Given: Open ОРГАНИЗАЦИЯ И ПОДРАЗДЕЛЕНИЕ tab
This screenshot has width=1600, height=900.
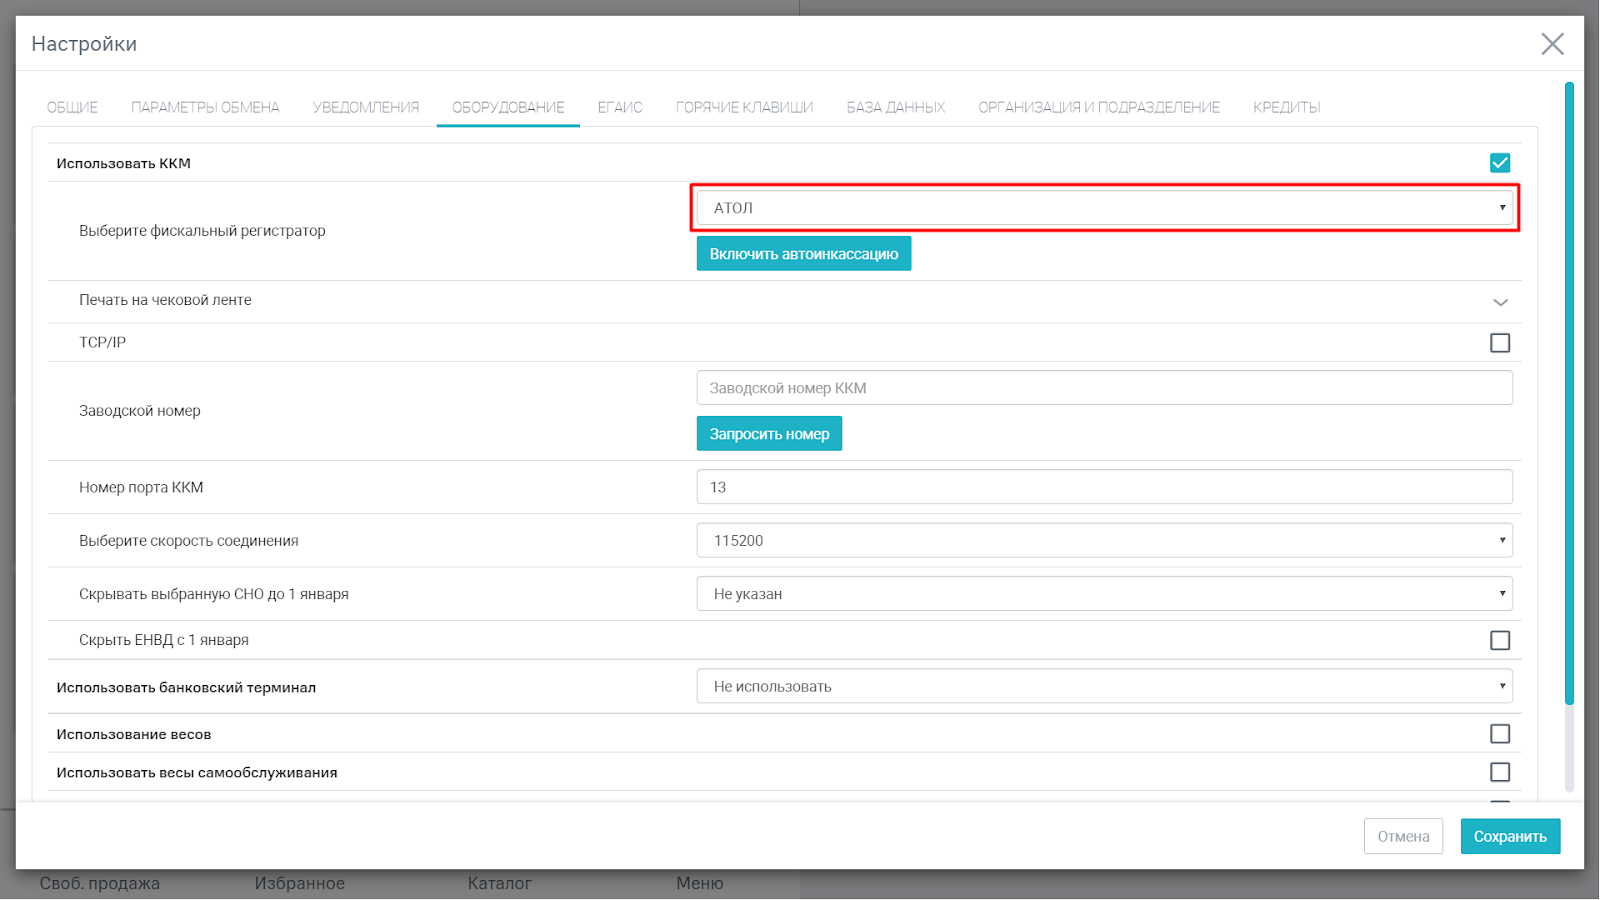Looking at the screenshot, I should 1099,107.
